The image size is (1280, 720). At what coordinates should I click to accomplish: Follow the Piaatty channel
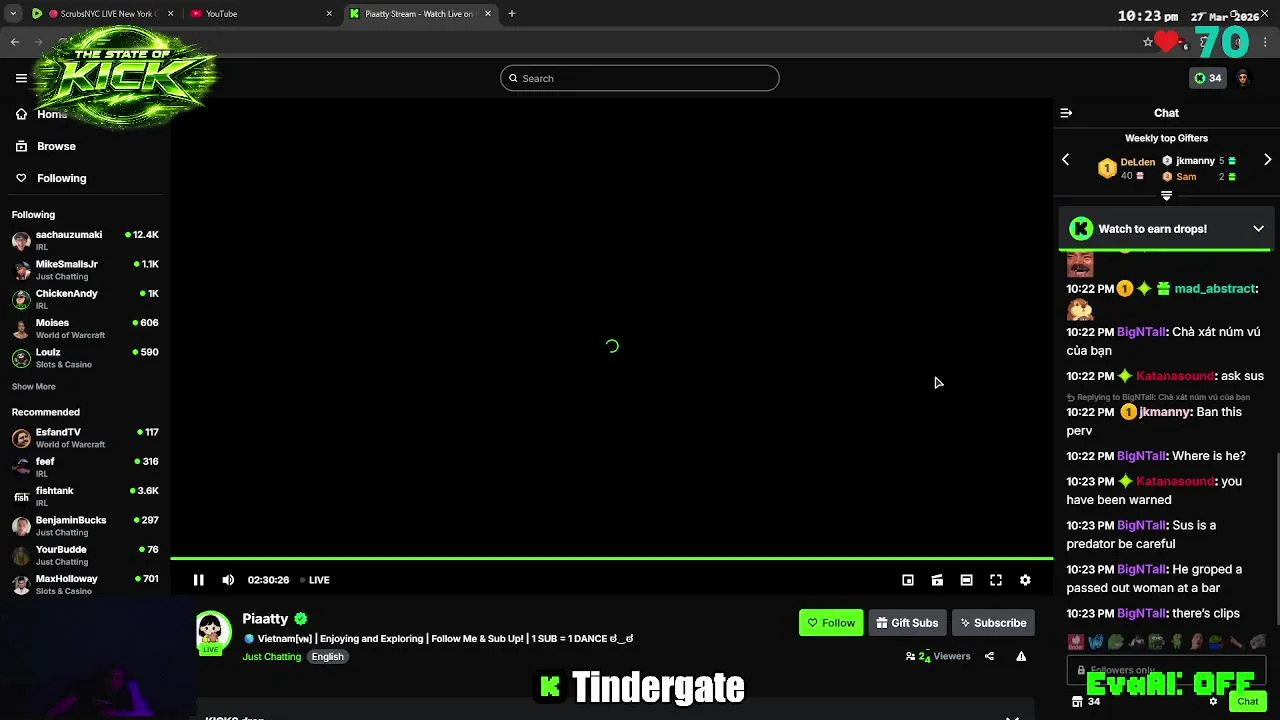click(831, 623)
